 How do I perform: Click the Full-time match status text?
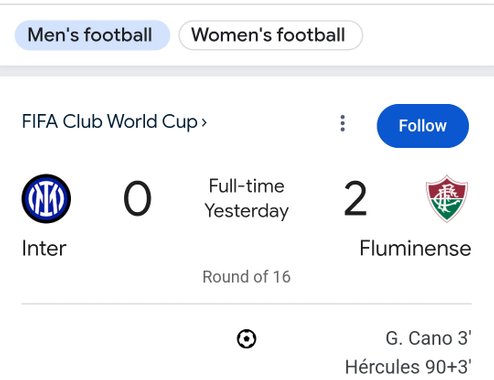pyautogui.click(x=247, y=186)
